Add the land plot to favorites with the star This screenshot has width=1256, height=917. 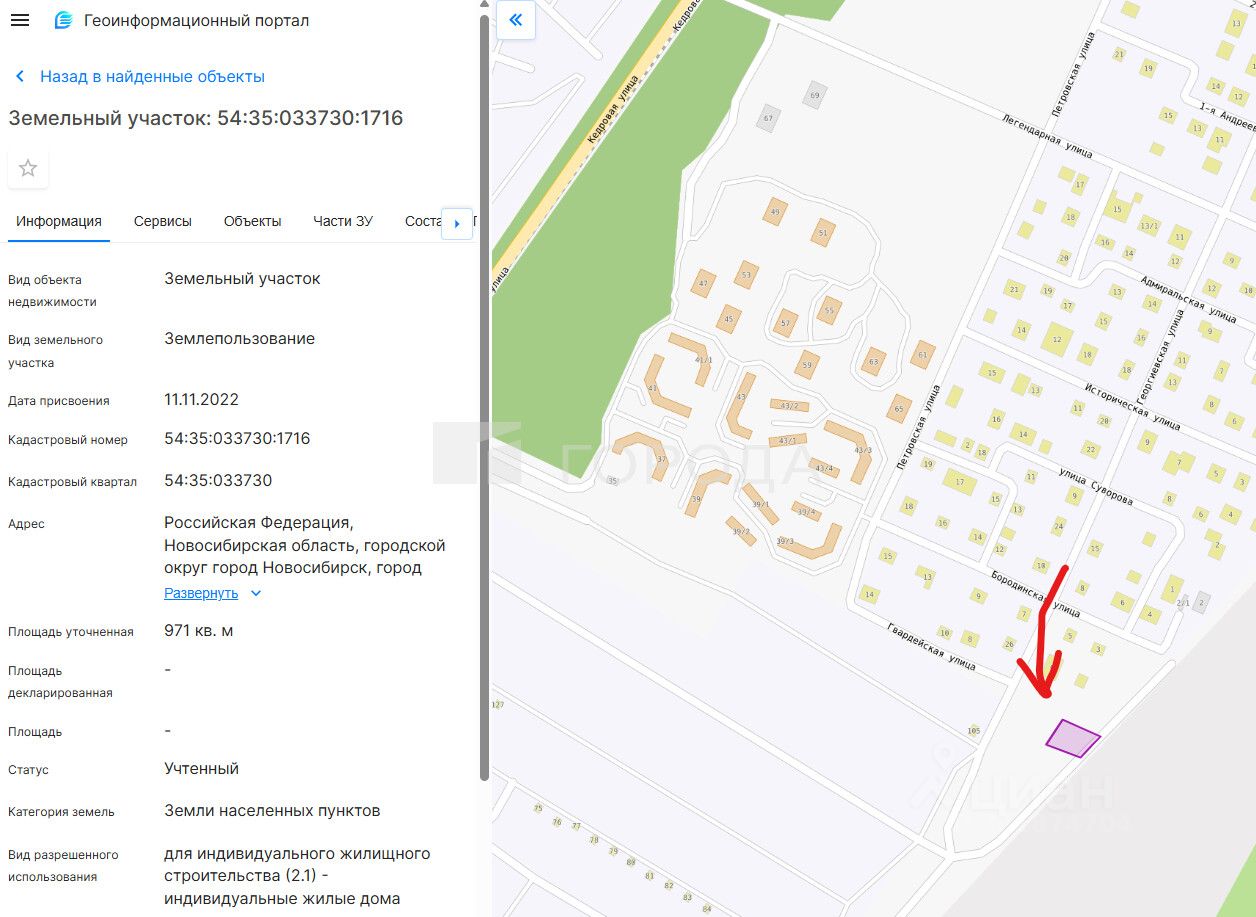point(28,168)
